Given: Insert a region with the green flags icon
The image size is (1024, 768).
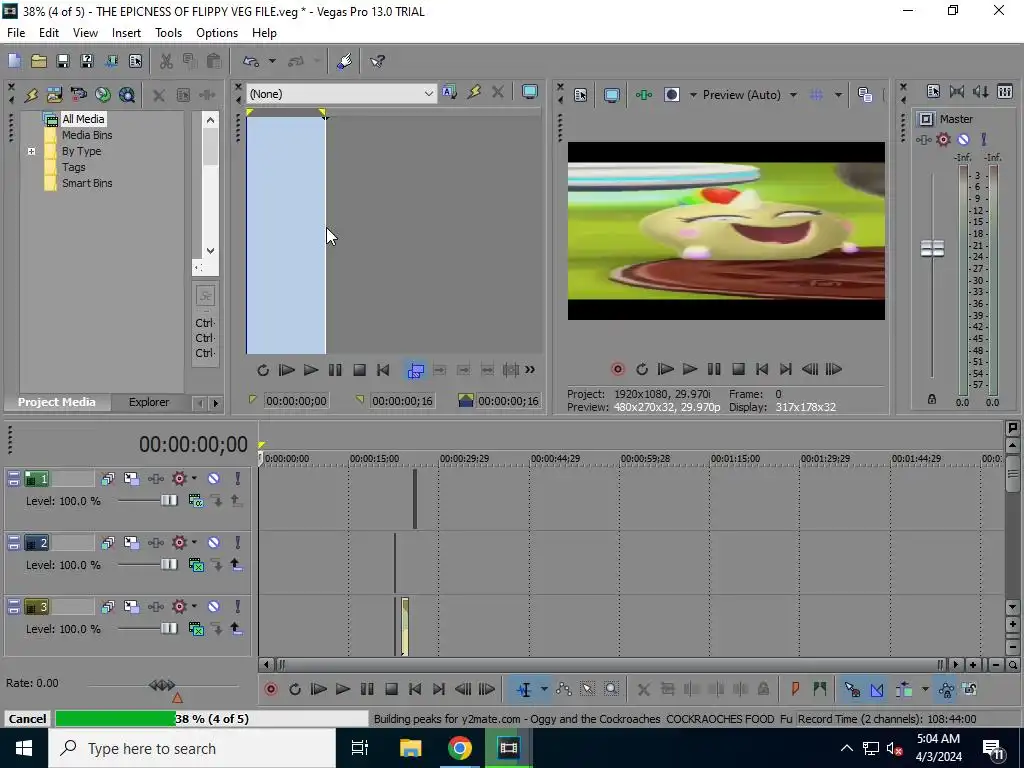Looking at the screenshot, I should [x=820, y=689].
